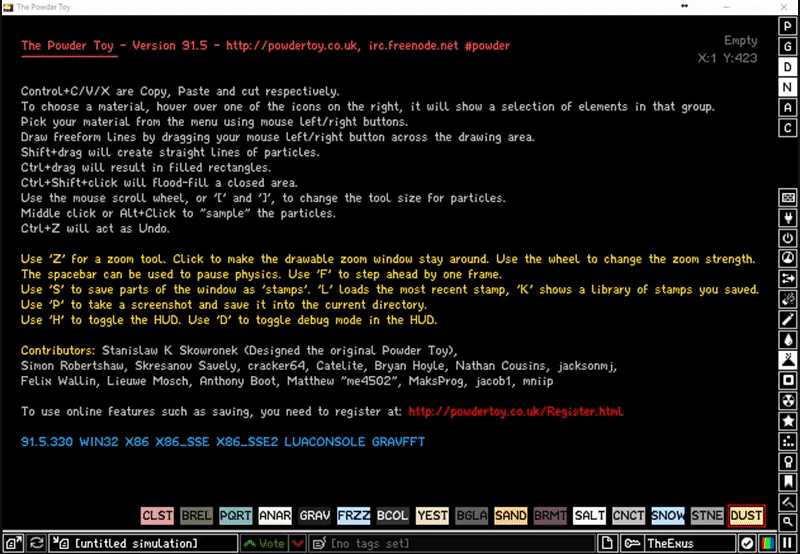Select the DUST element

tap(746, 516)
